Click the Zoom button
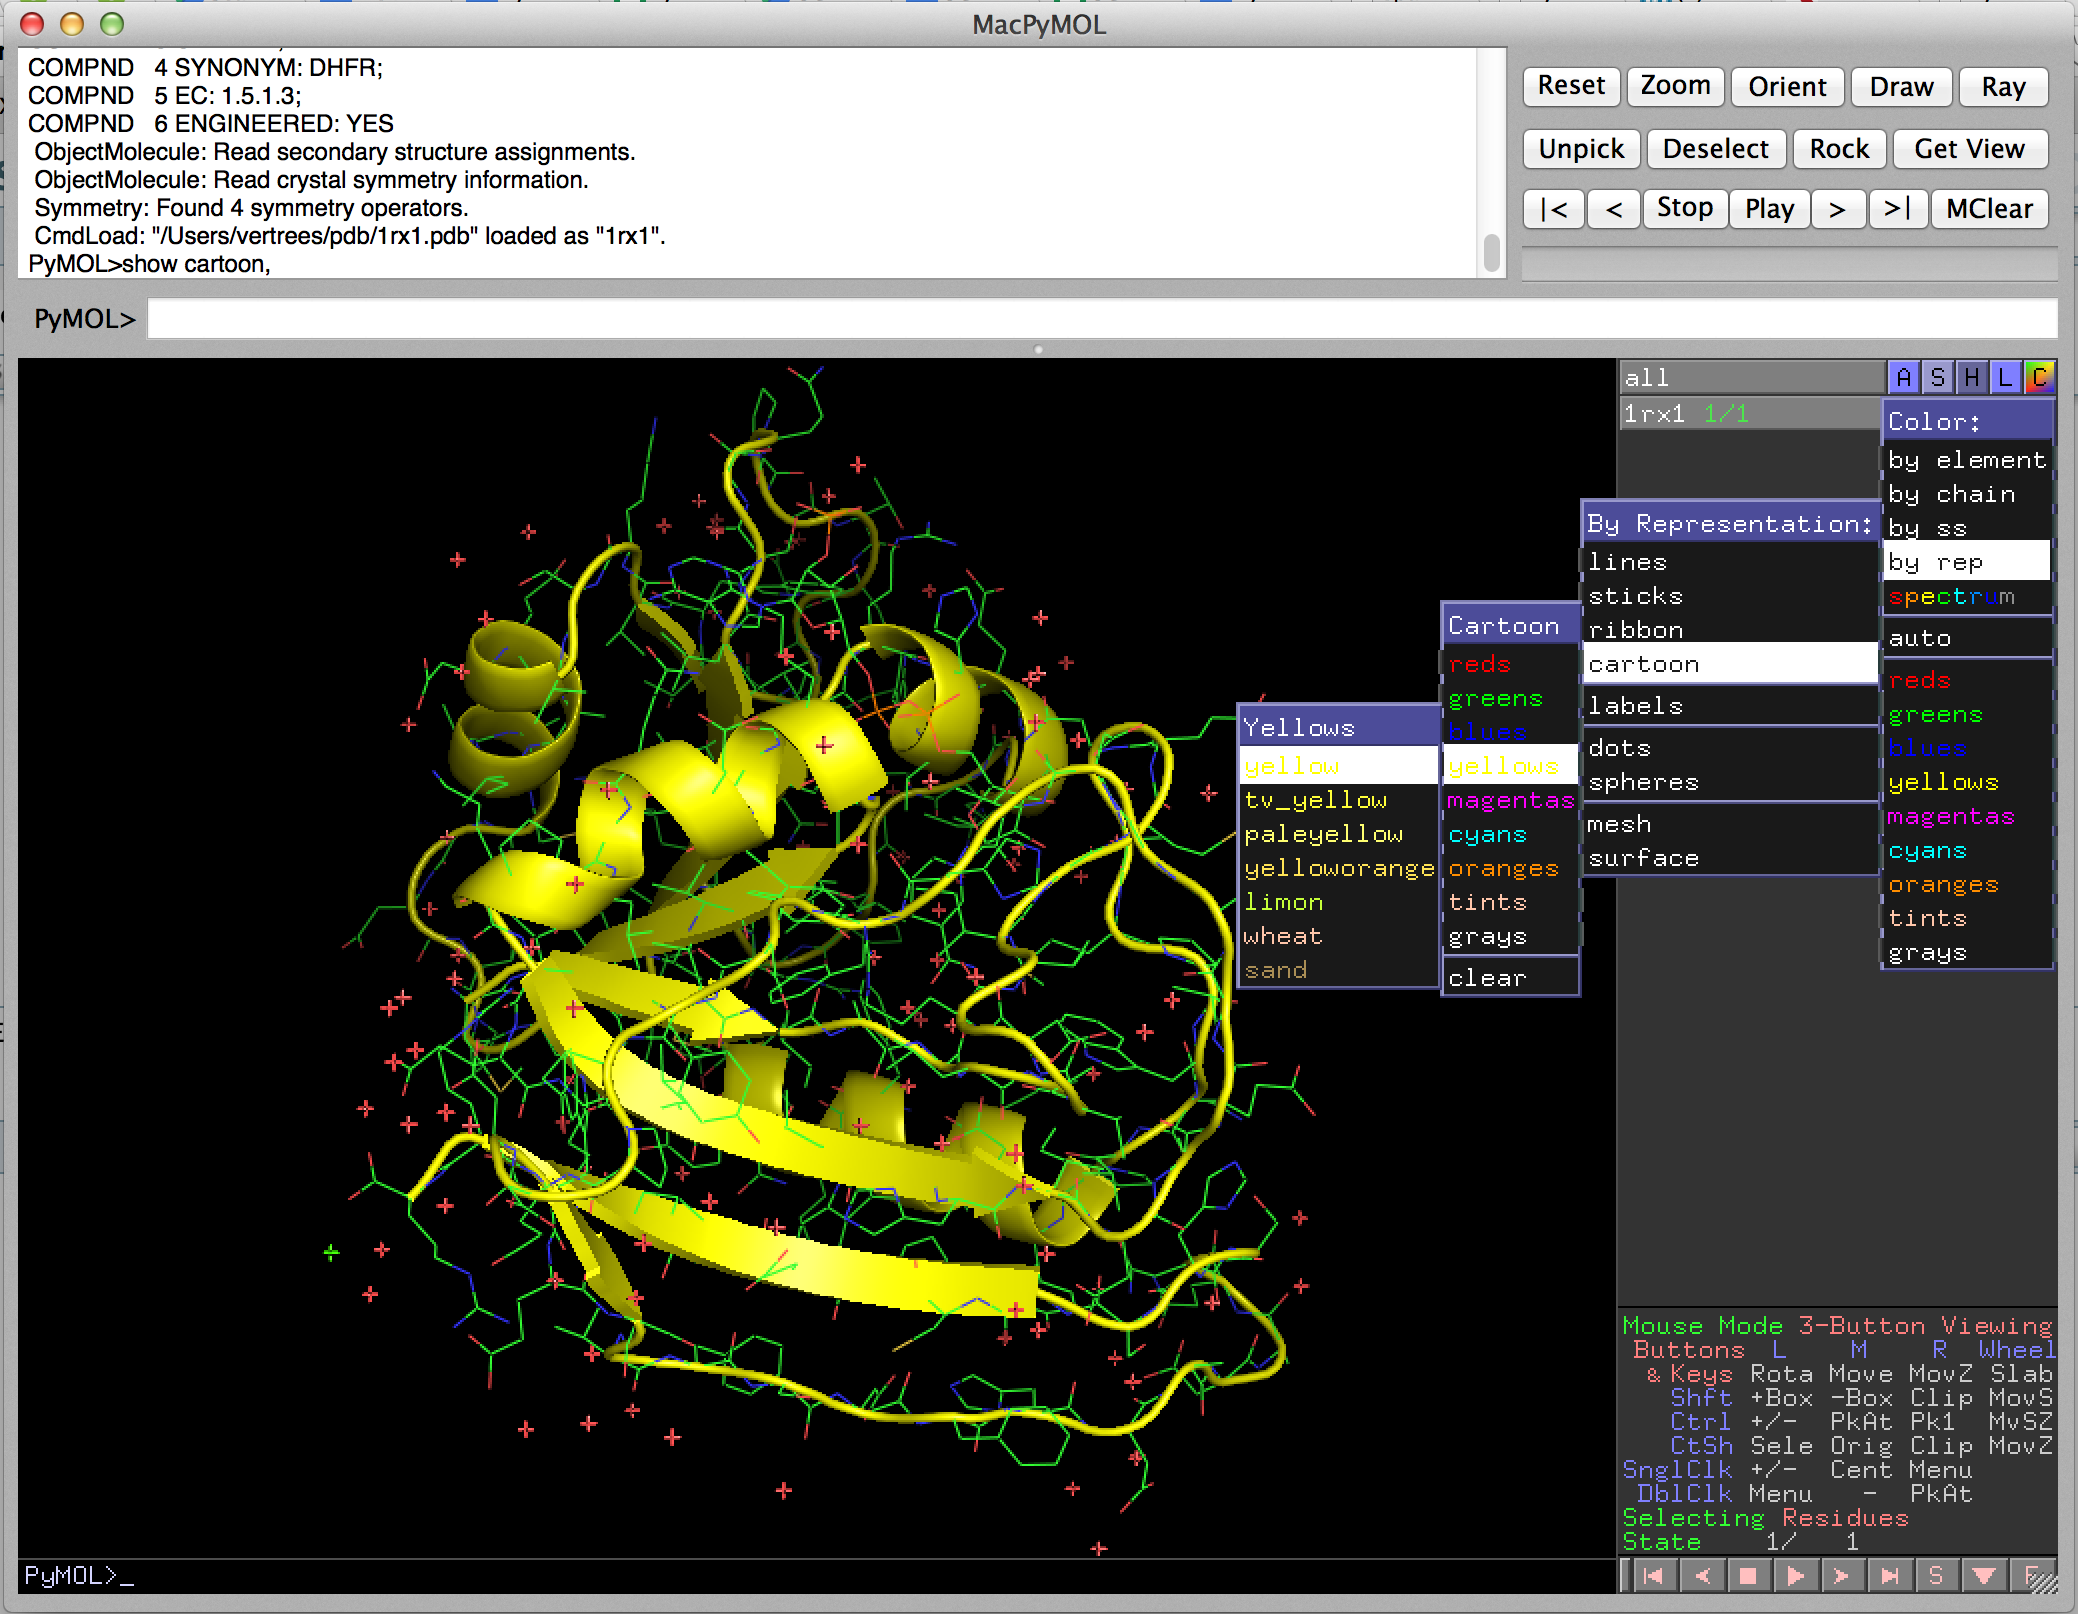This screenshot has height=1614, width=2078. click(1675, 86)
